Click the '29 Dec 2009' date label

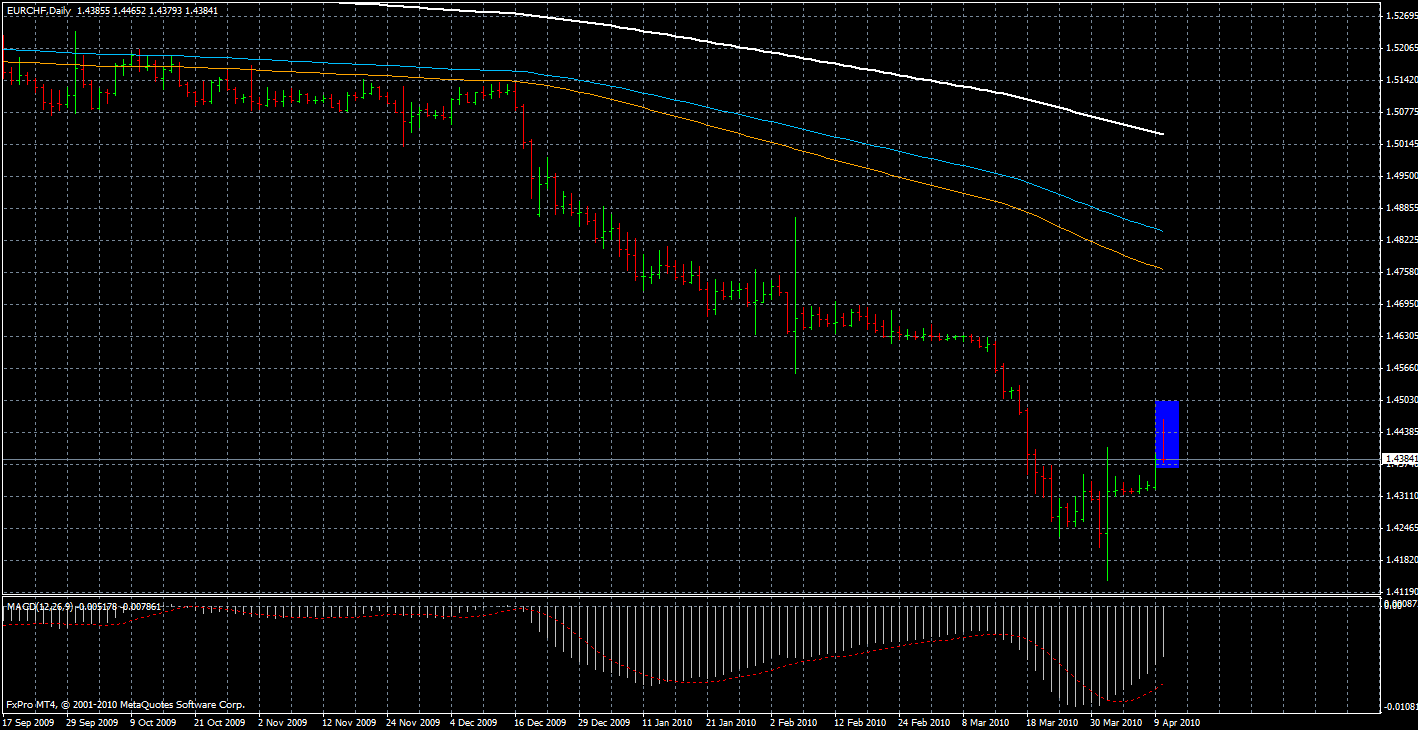[606, 722]
